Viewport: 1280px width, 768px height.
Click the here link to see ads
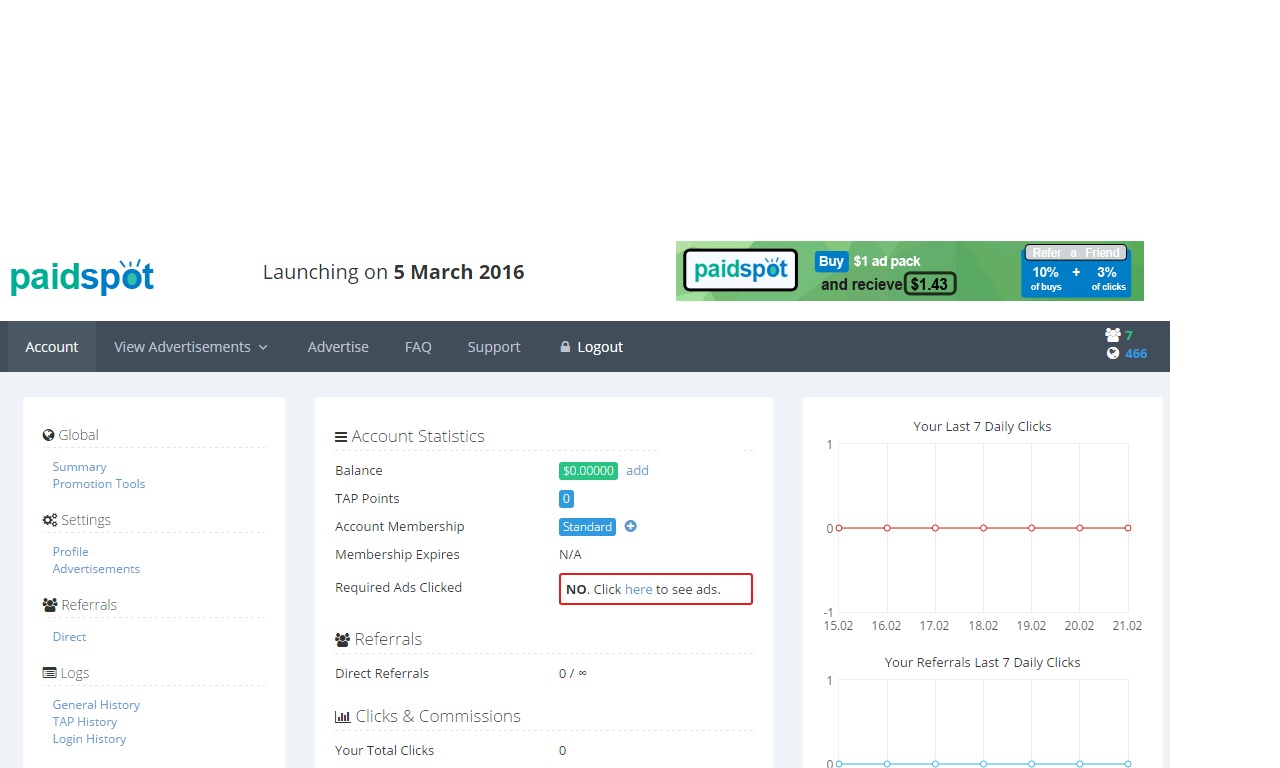[x=638, y=590]
